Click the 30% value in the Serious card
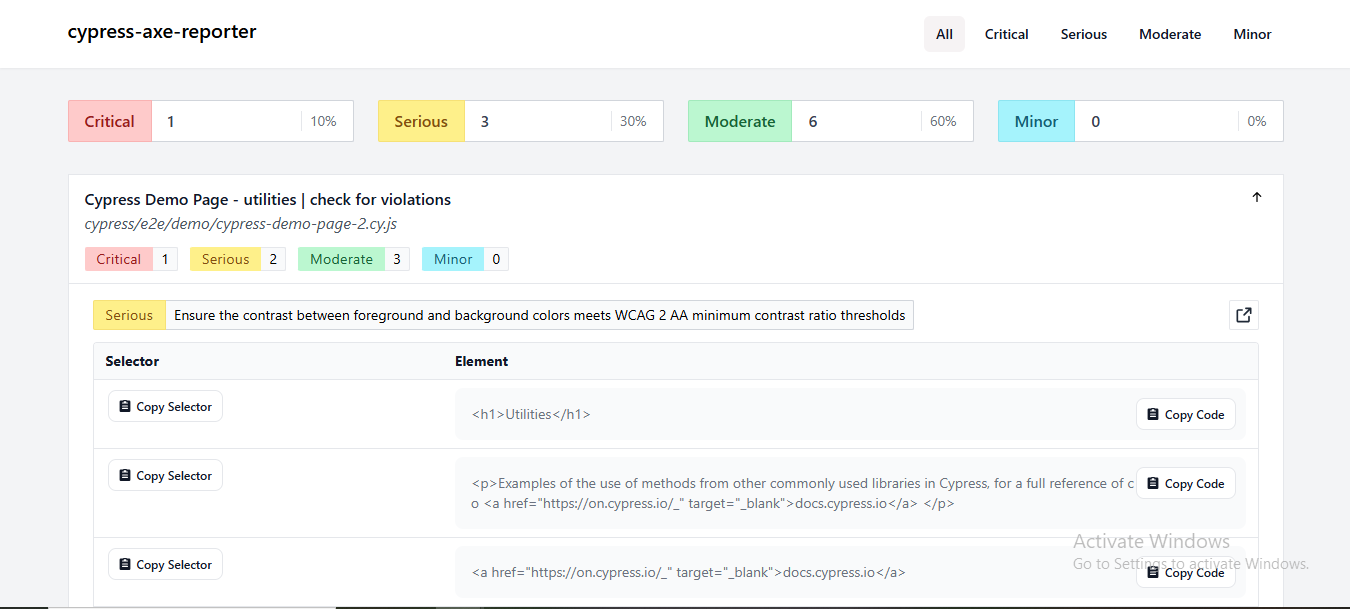Viewport: 1350px width, 609px height. (x=633, y=121)
